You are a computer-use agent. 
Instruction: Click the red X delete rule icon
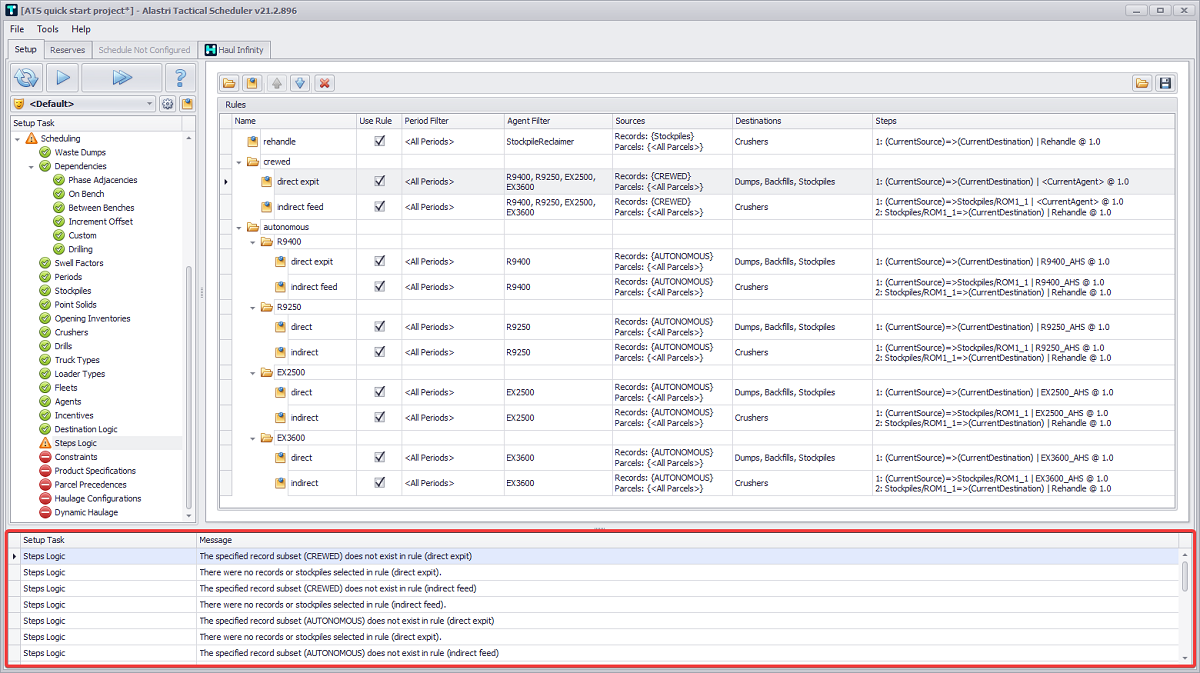(324, 83)
